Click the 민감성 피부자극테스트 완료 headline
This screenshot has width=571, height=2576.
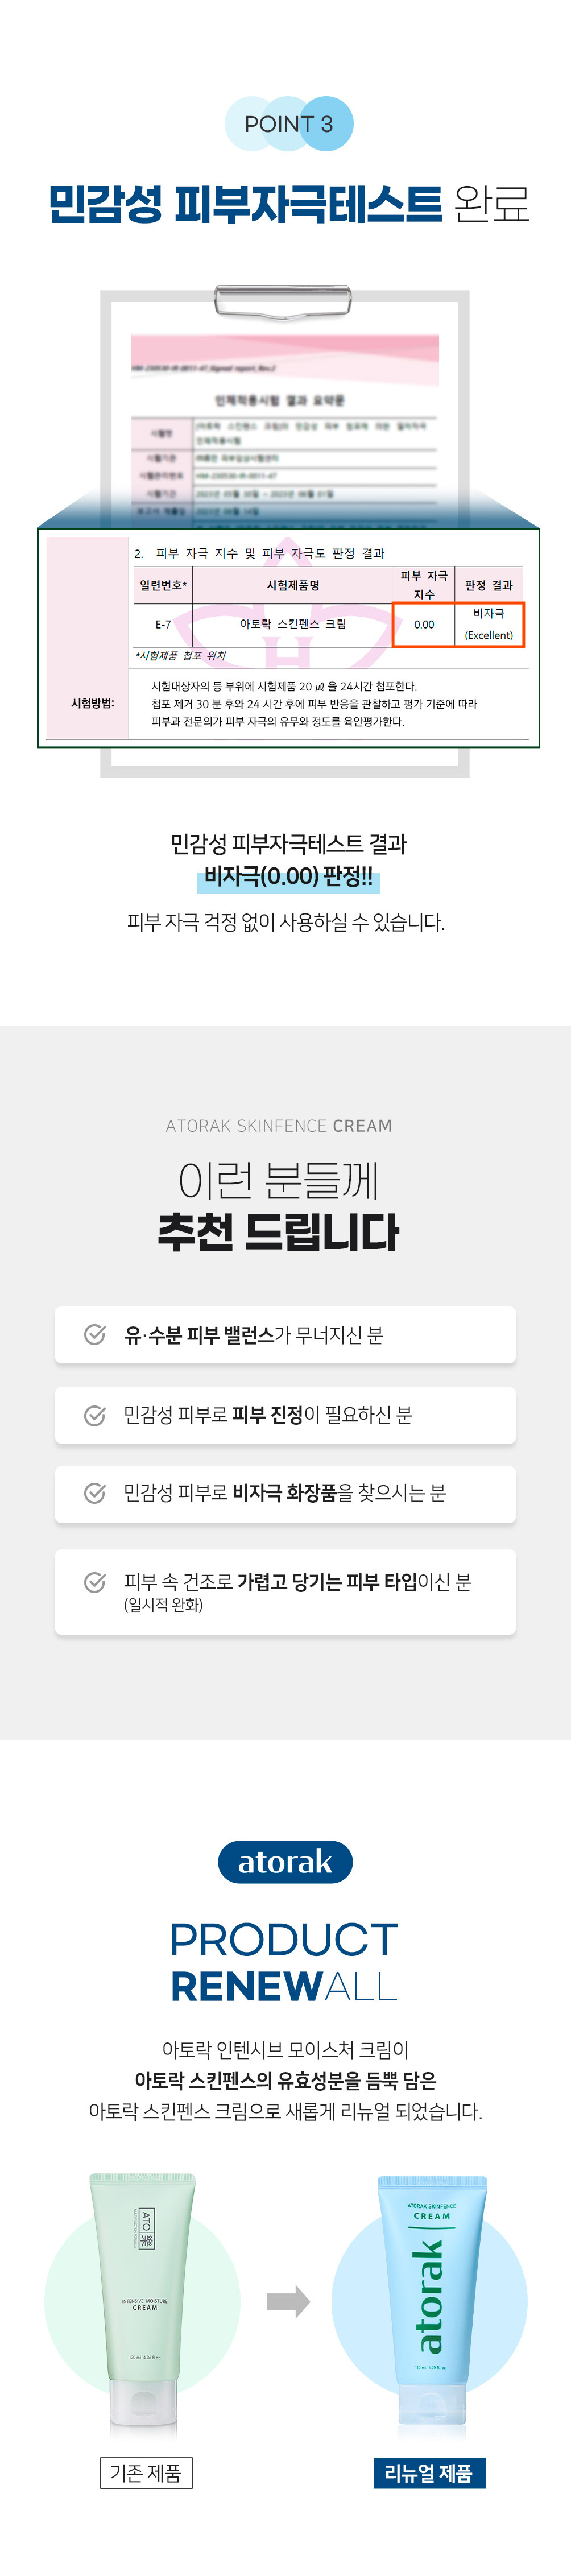[x=288, y=204]
